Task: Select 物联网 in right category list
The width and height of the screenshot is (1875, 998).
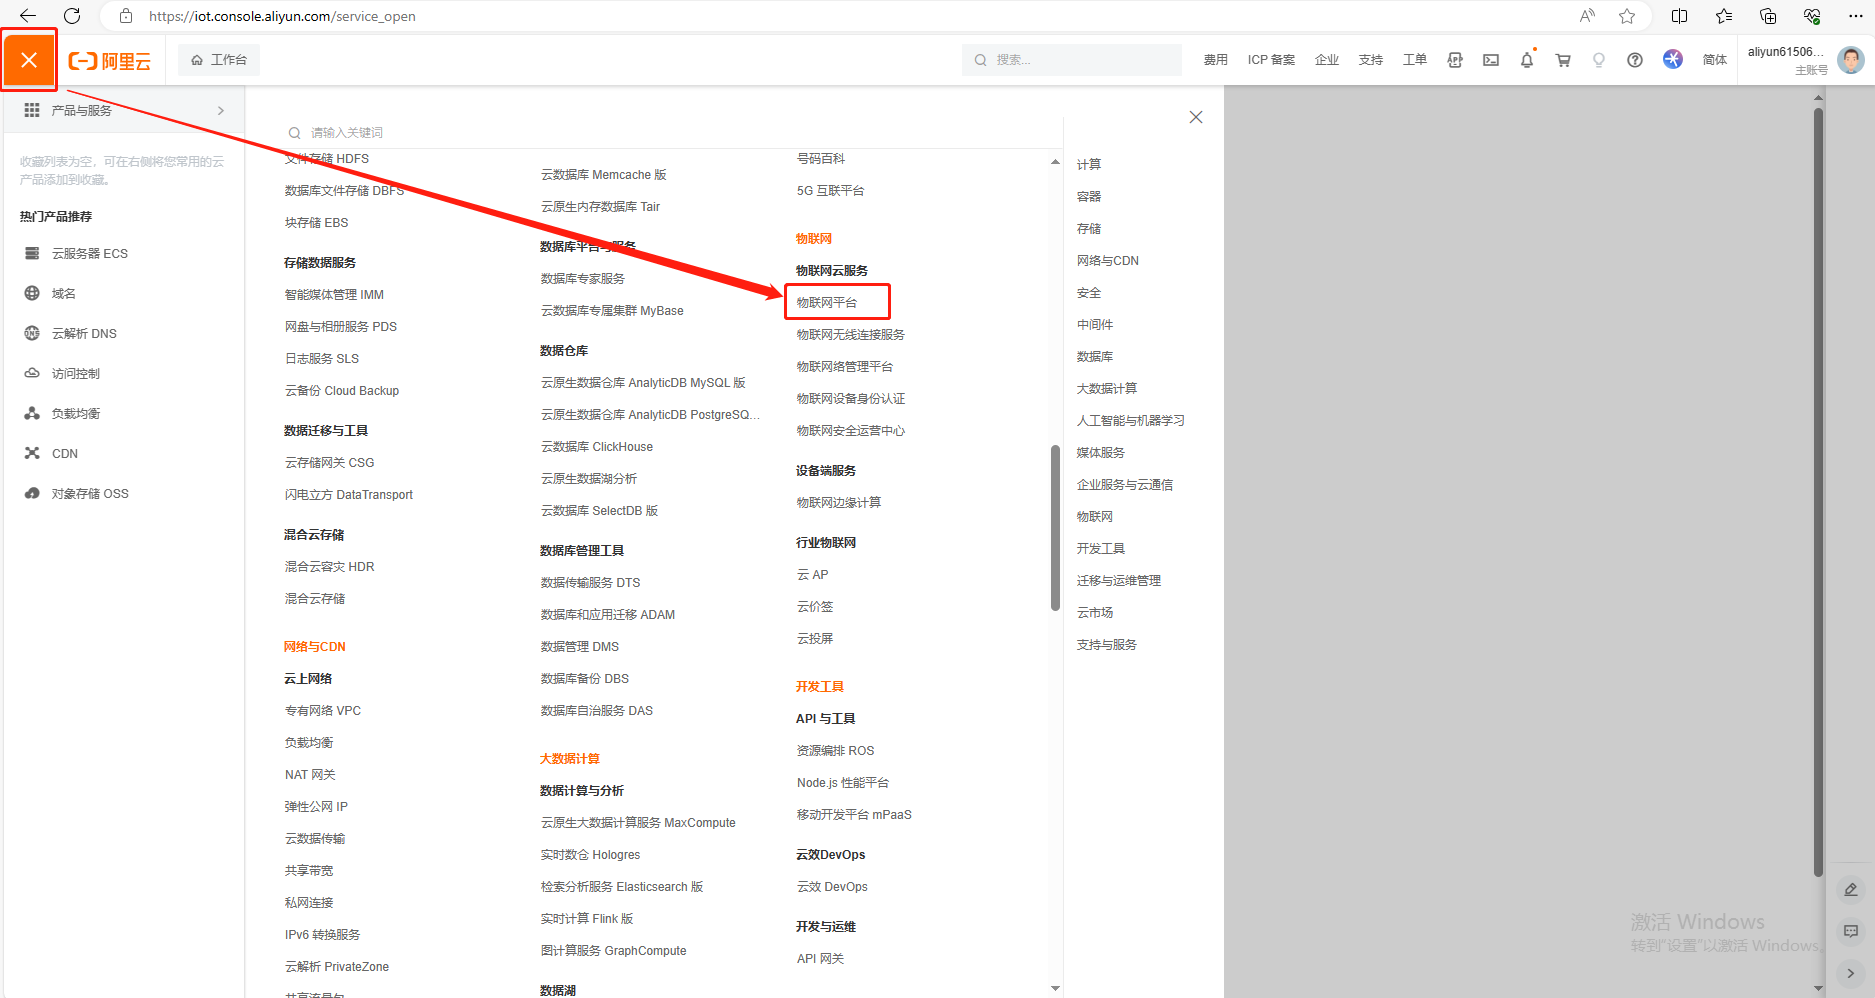Action: 1094,517
